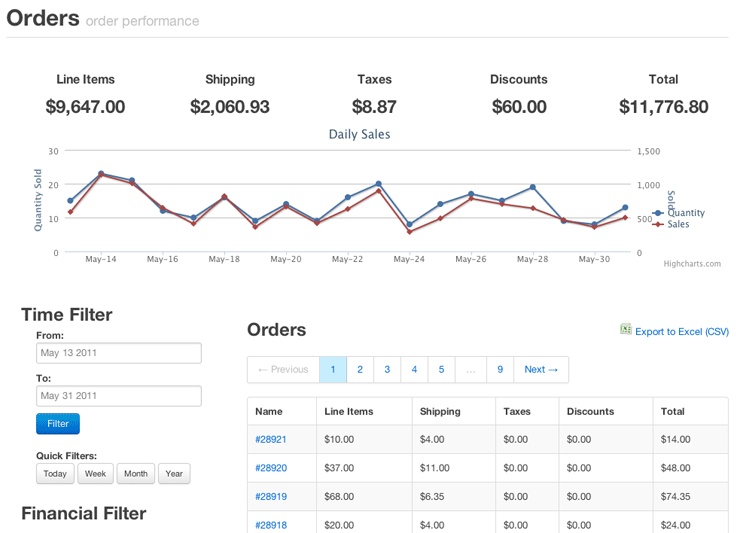Open order #28919
The height and width of the screenshot is (533, 740).
(271, 497)
